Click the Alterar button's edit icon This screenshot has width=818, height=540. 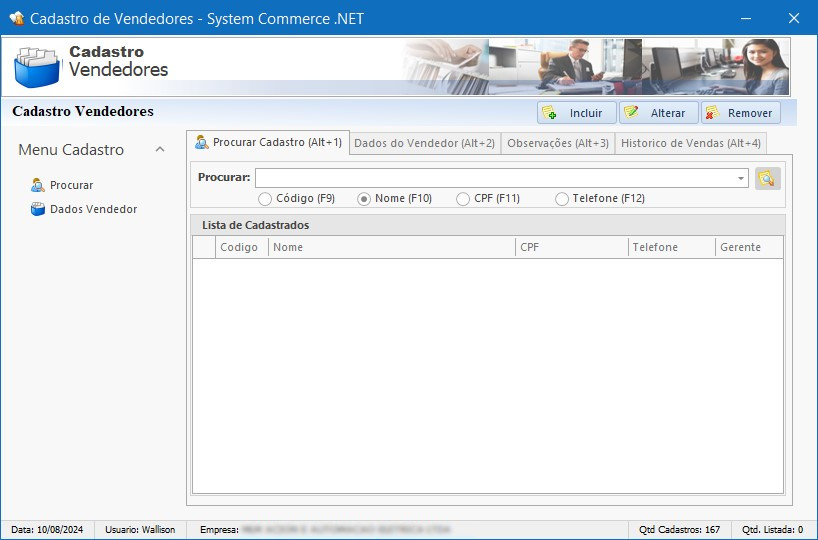pos(631,113)
